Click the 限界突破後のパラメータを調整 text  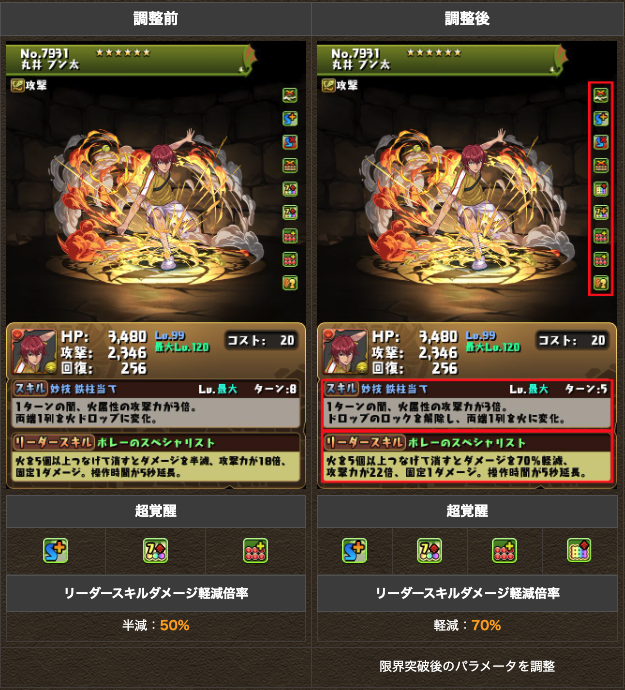click(467, 666)
